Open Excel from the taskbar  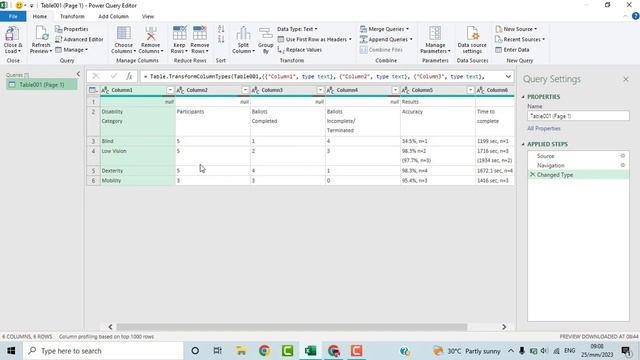311,351
